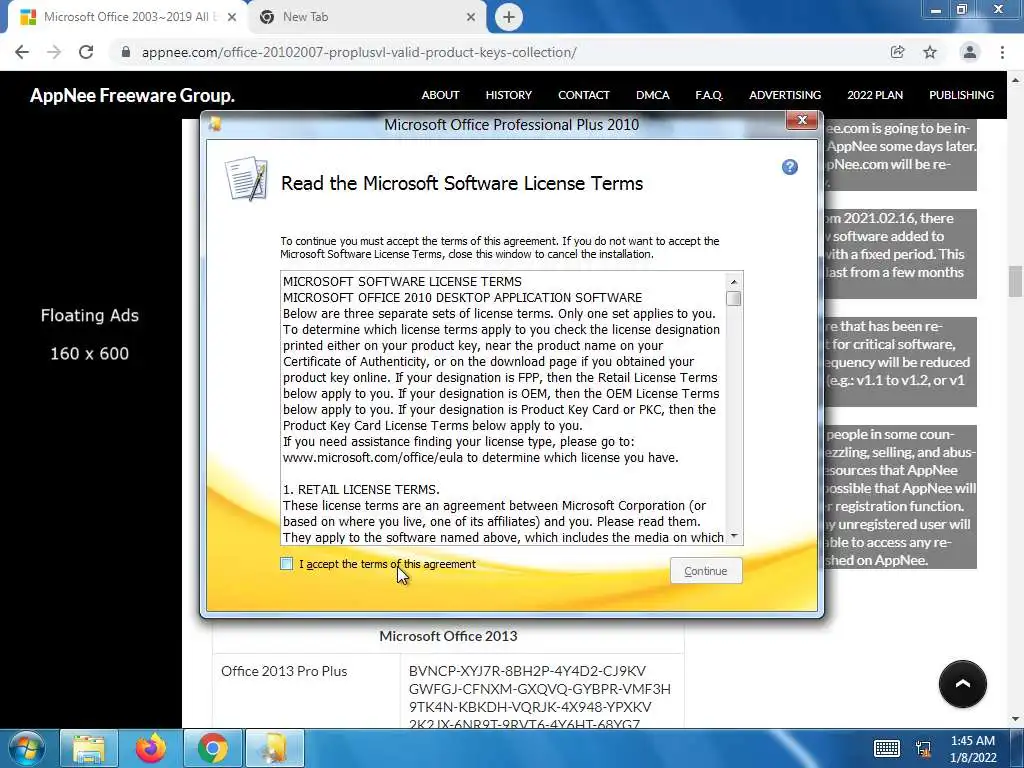Image resolution: width=1024 pixels, height=768 pixels.
Task: Check the accept terms agreement checkbox
Action: coord(287,564)
